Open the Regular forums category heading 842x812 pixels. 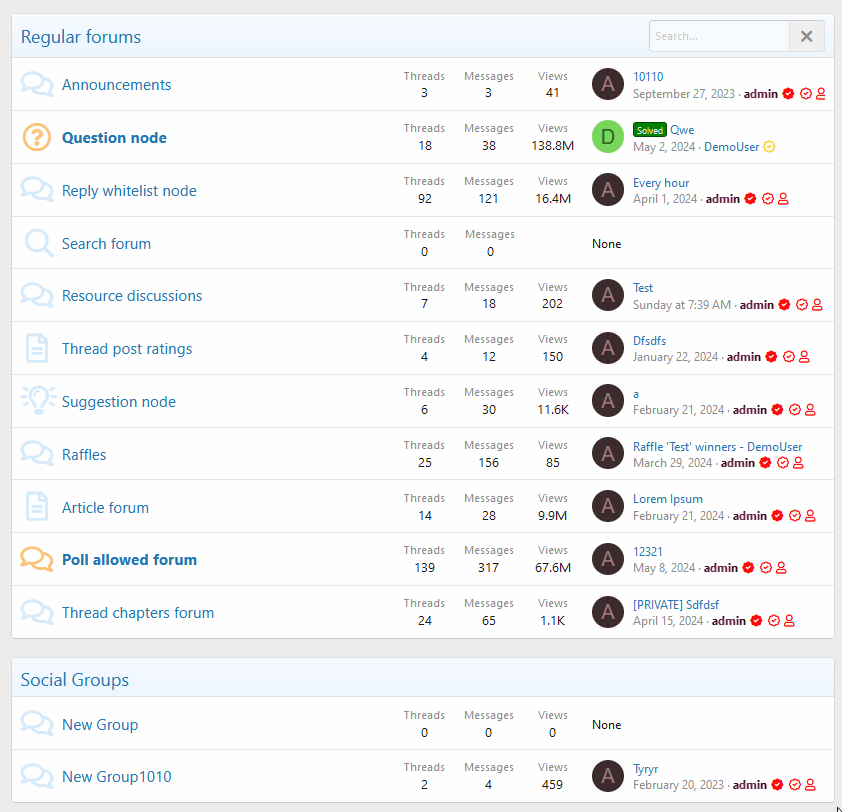click(x=81, y=37)
